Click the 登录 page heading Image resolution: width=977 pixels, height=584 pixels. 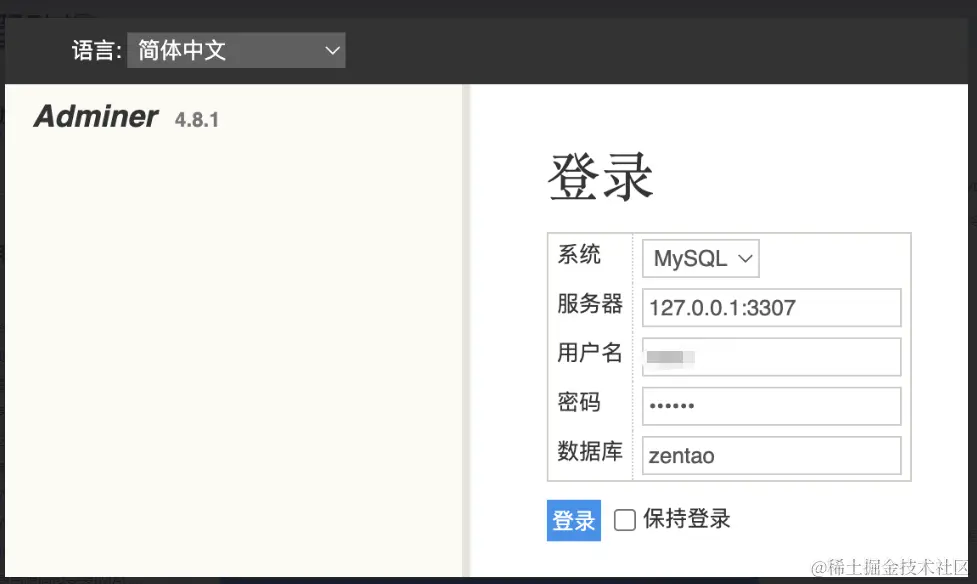coord(600,177)
